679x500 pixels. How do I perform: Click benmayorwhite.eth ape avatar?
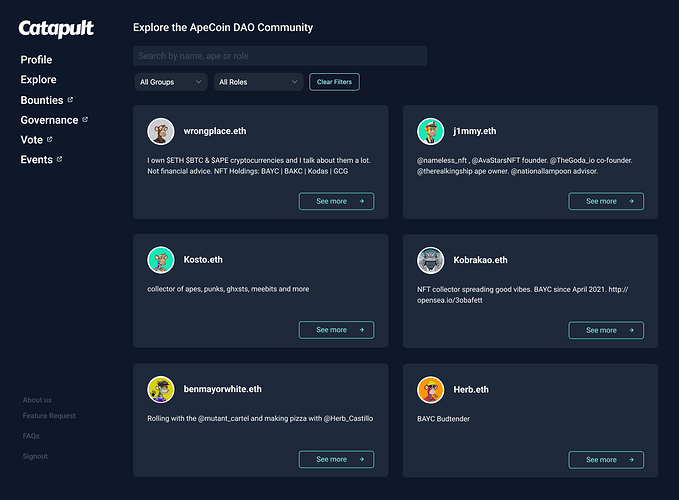(x=161, y=389)
